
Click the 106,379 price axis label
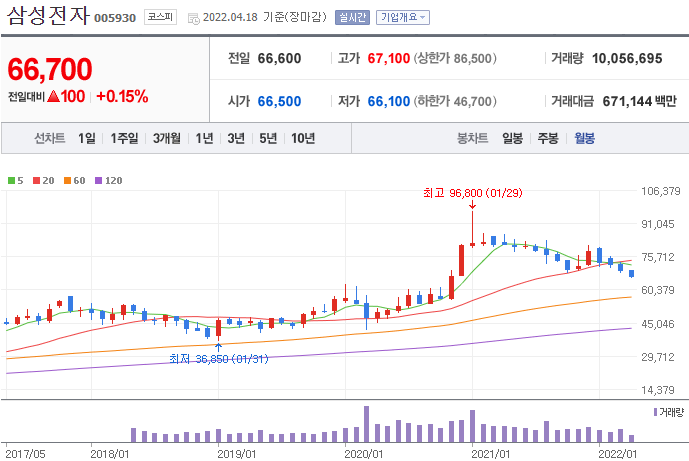click(661, 191)
